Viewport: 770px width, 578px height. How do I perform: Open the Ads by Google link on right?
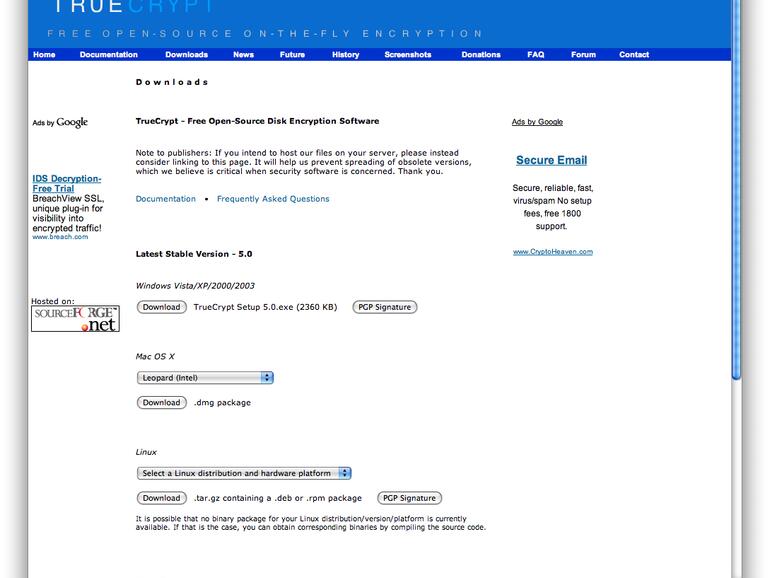coord(537,122)
